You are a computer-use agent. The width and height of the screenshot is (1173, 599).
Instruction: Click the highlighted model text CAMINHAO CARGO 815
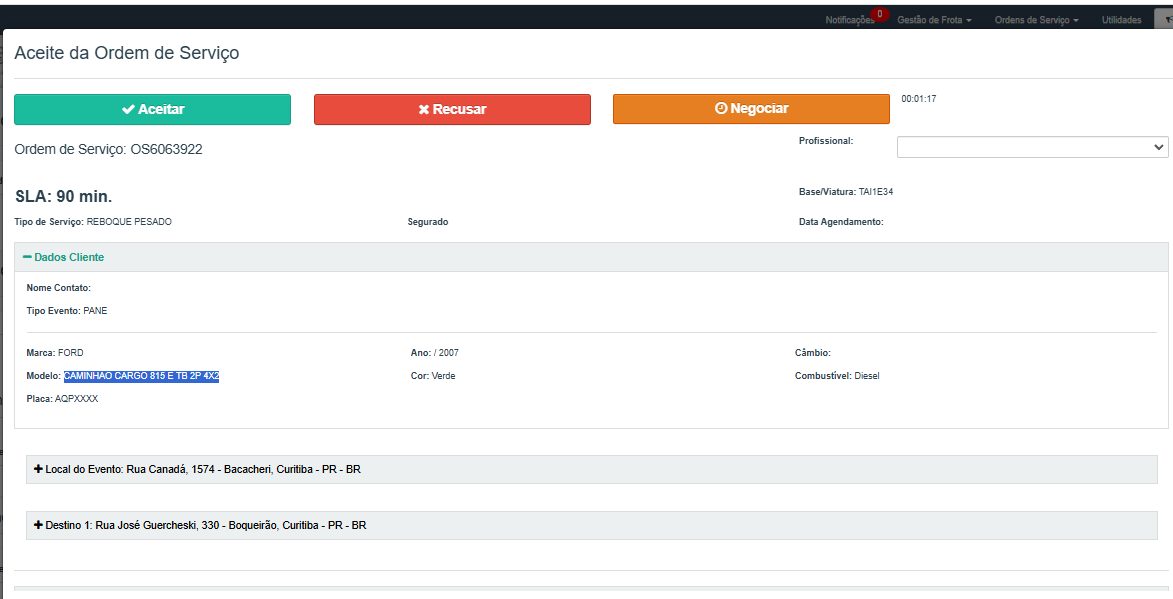[x=141, y=376]
